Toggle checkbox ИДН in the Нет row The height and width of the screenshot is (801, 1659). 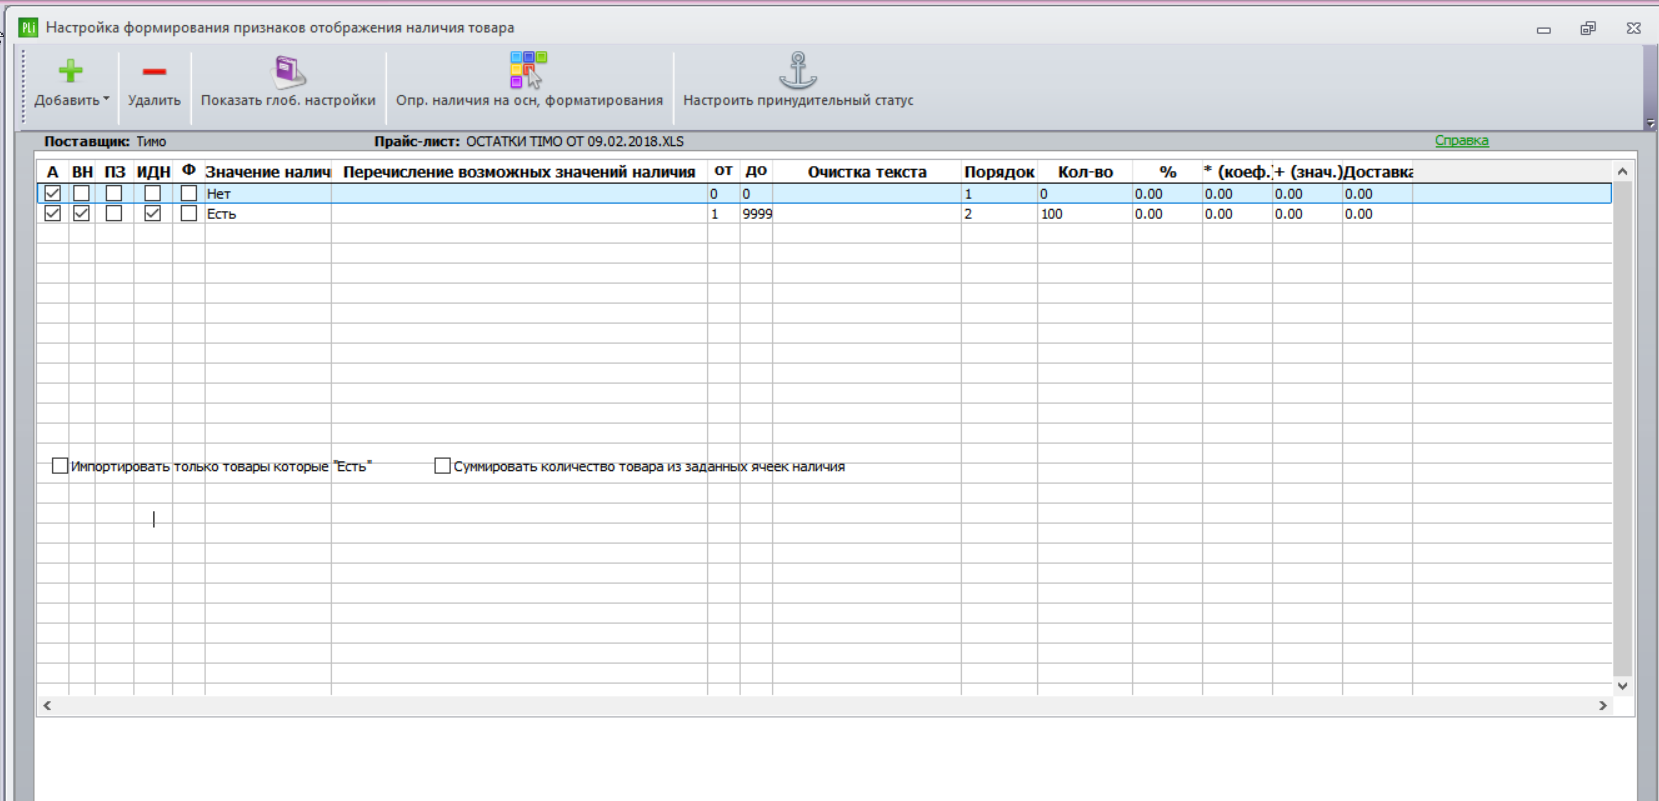153,193
